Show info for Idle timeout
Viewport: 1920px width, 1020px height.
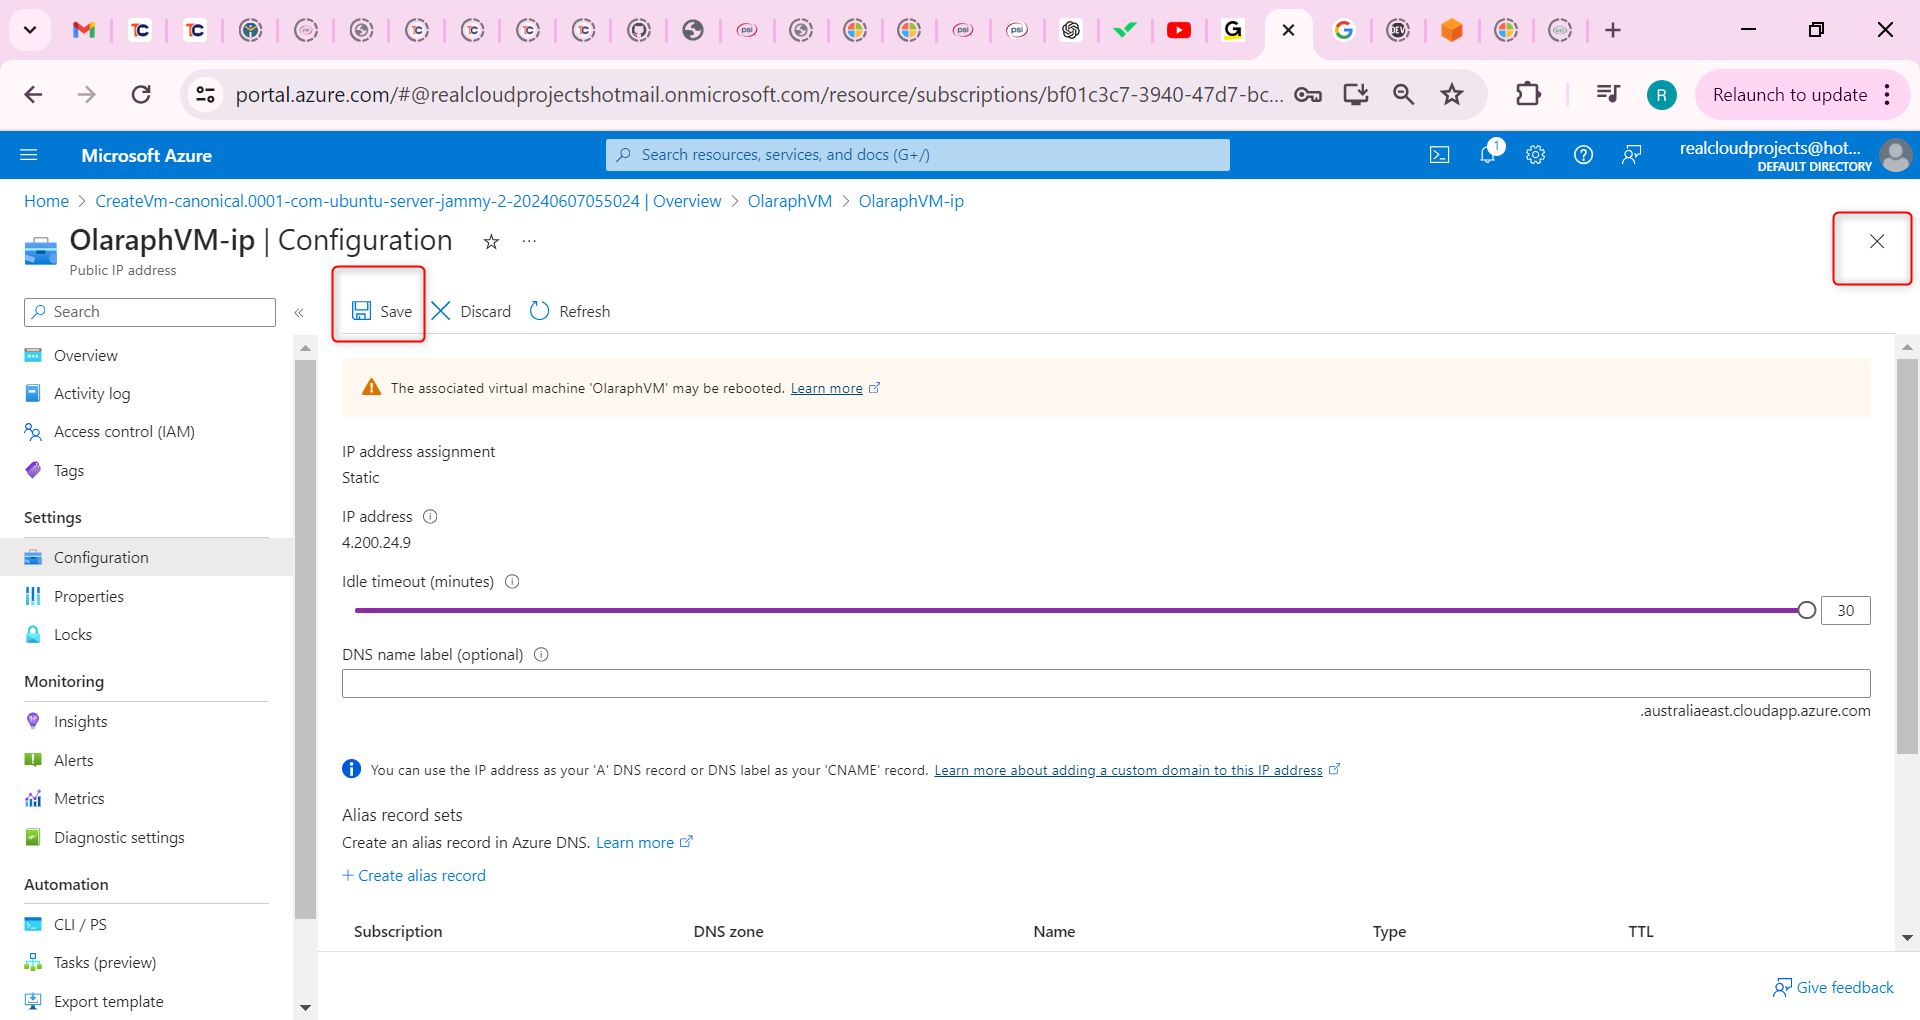512,582
